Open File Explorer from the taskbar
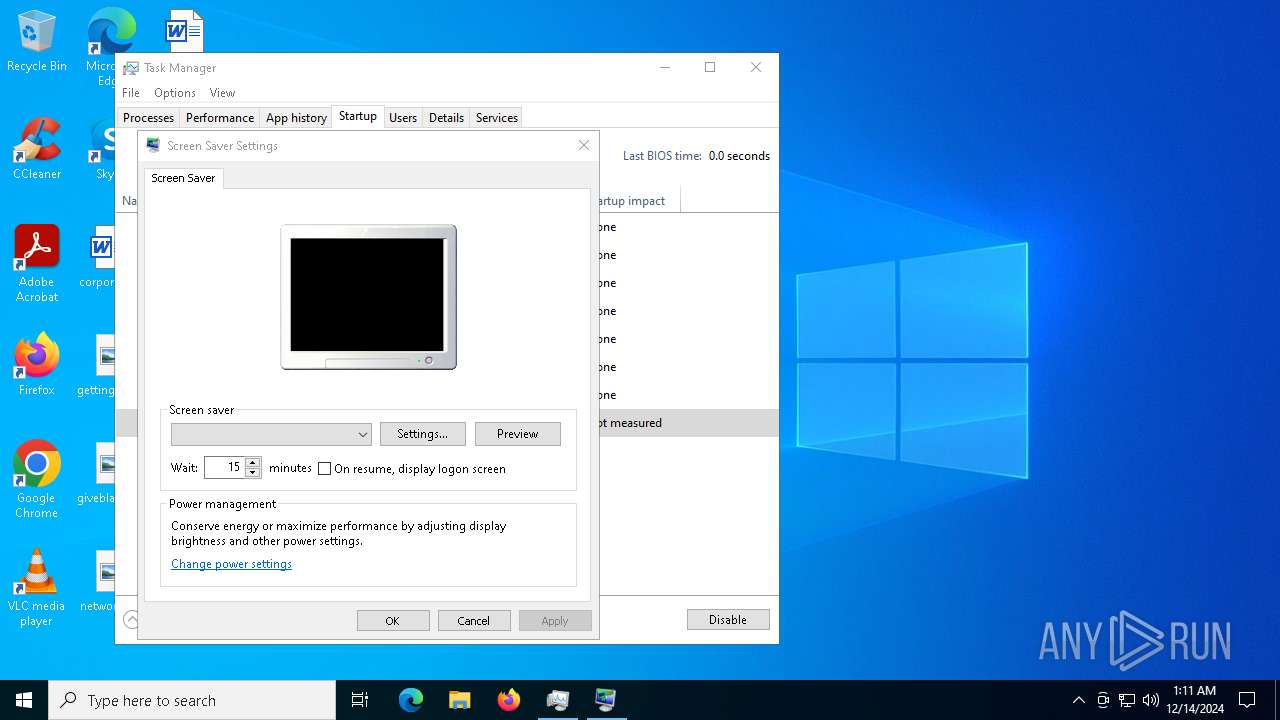Image resolution: width=1280 pixels, height=720 pixels. point(459,700)
